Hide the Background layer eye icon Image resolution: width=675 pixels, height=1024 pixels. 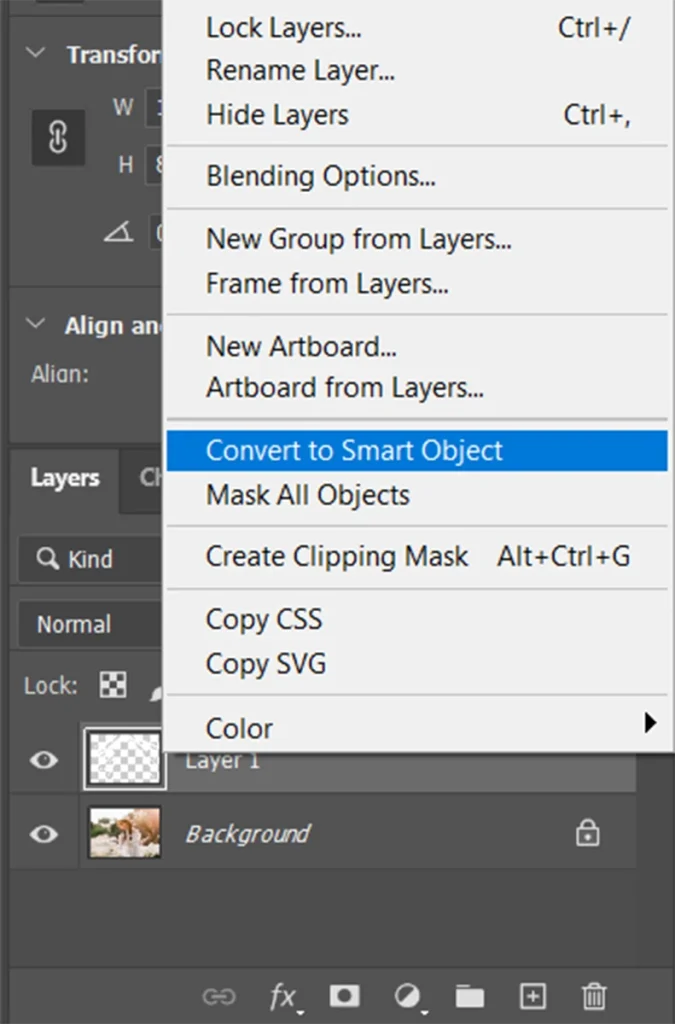click(43, 833)
